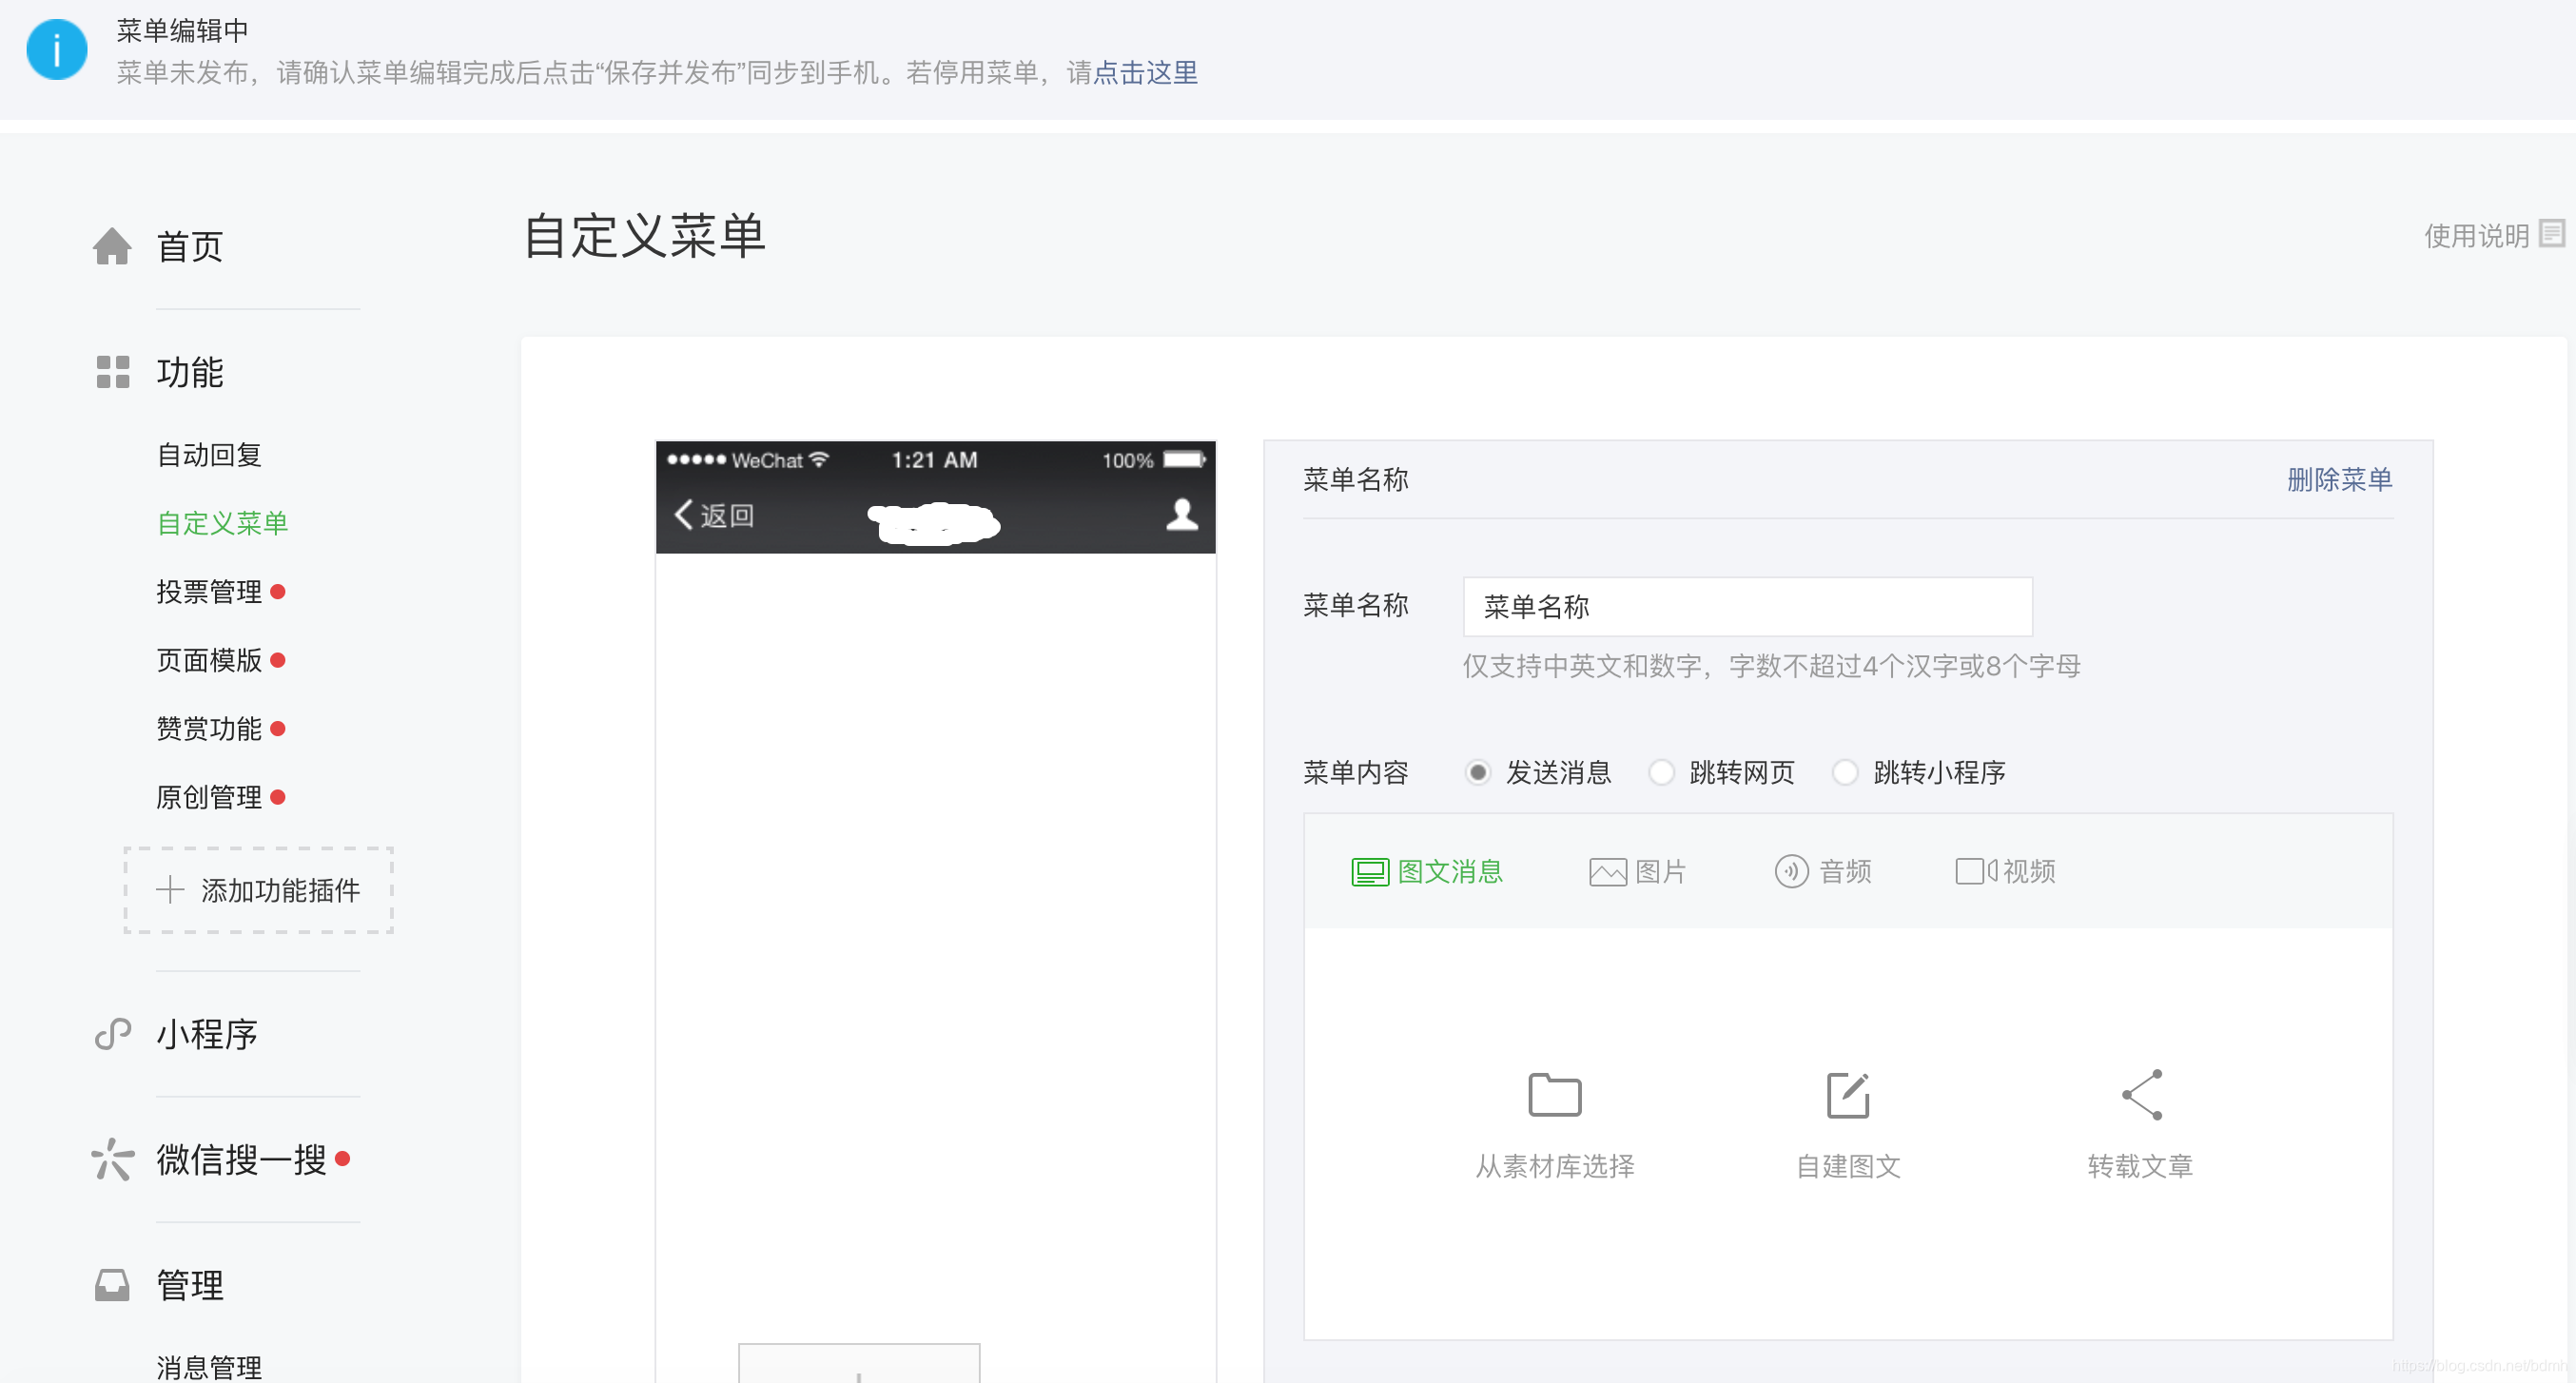Viewport: 2576px width, 1383px height.
Task: Select the 发送消息 radio option
Action: [1477, 772]
